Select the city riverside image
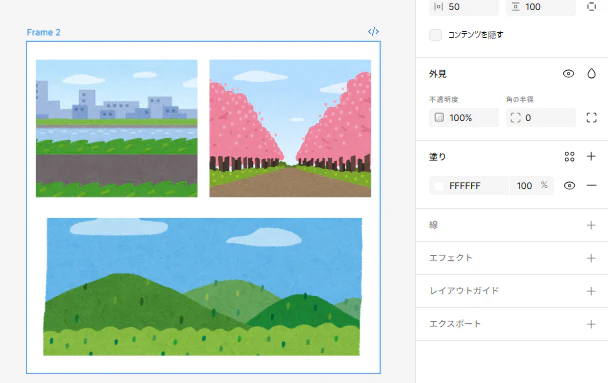The image size is (608, 383). 117,128
